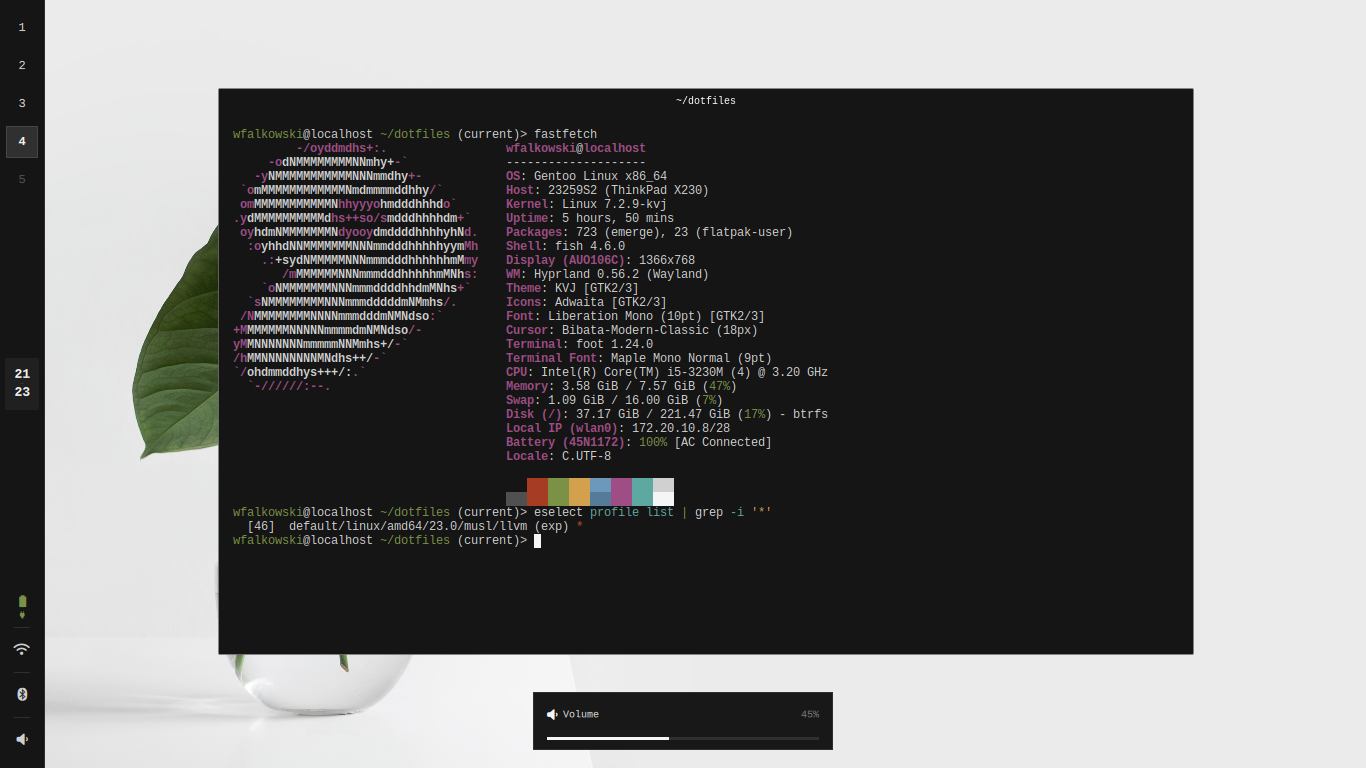
Task: Toggle the Bluetooth icon in the sidebar
Action: [22, 694]
